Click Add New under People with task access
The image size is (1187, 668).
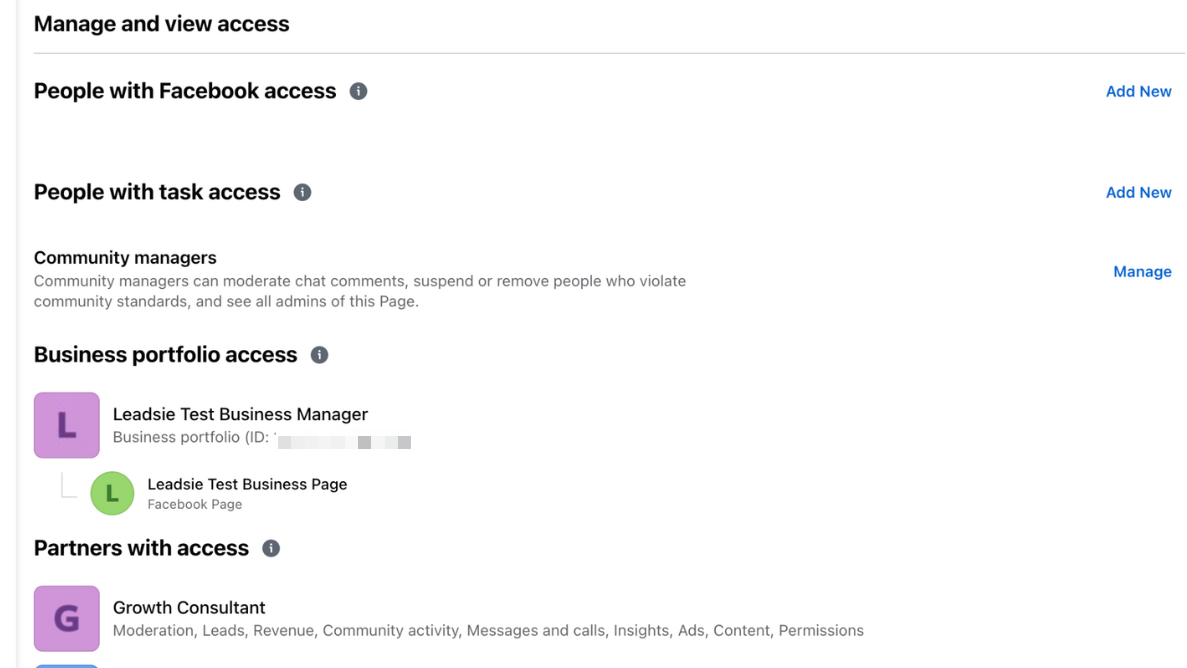pyautogui.click(x=1138, y=192)
